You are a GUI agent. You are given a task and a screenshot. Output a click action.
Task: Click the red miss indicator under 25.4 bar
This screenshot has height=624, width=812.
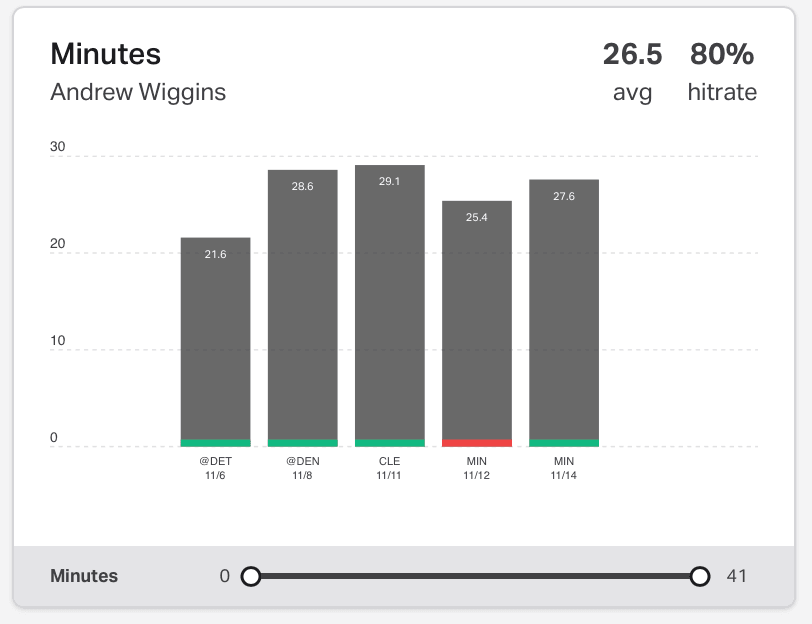[x=477, y=443]
